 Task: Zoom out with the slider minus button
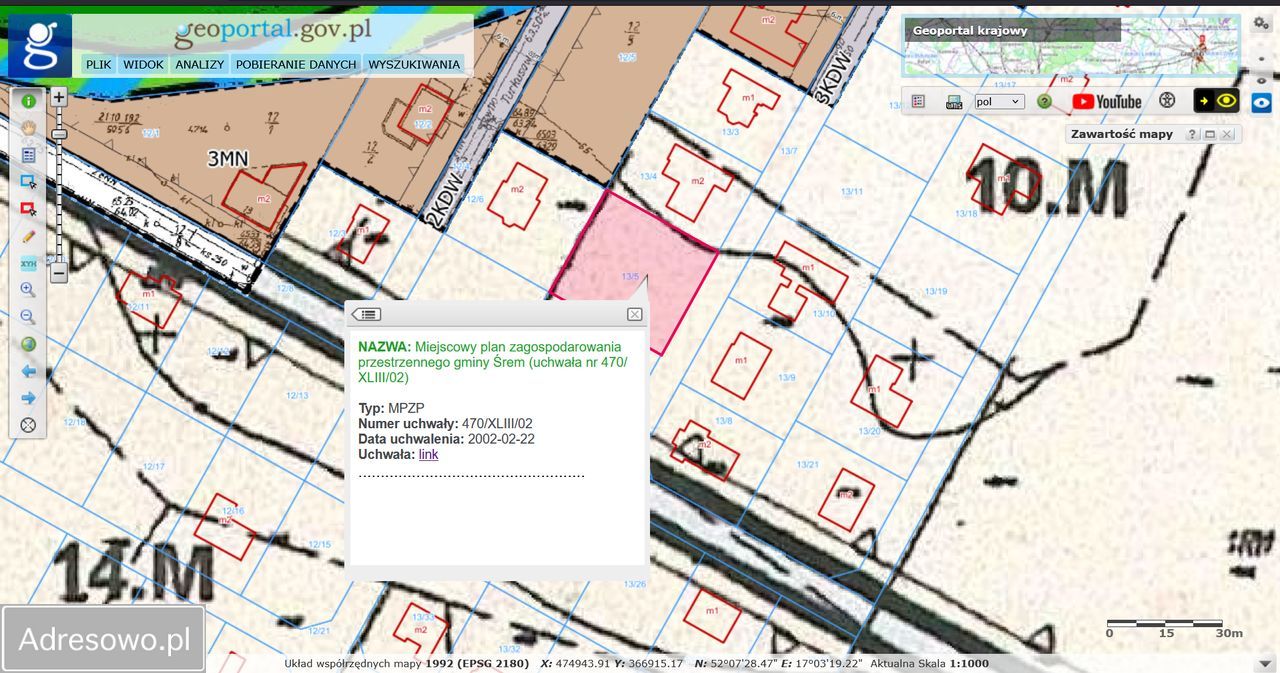pyautogui.click(x=59, y=271)
